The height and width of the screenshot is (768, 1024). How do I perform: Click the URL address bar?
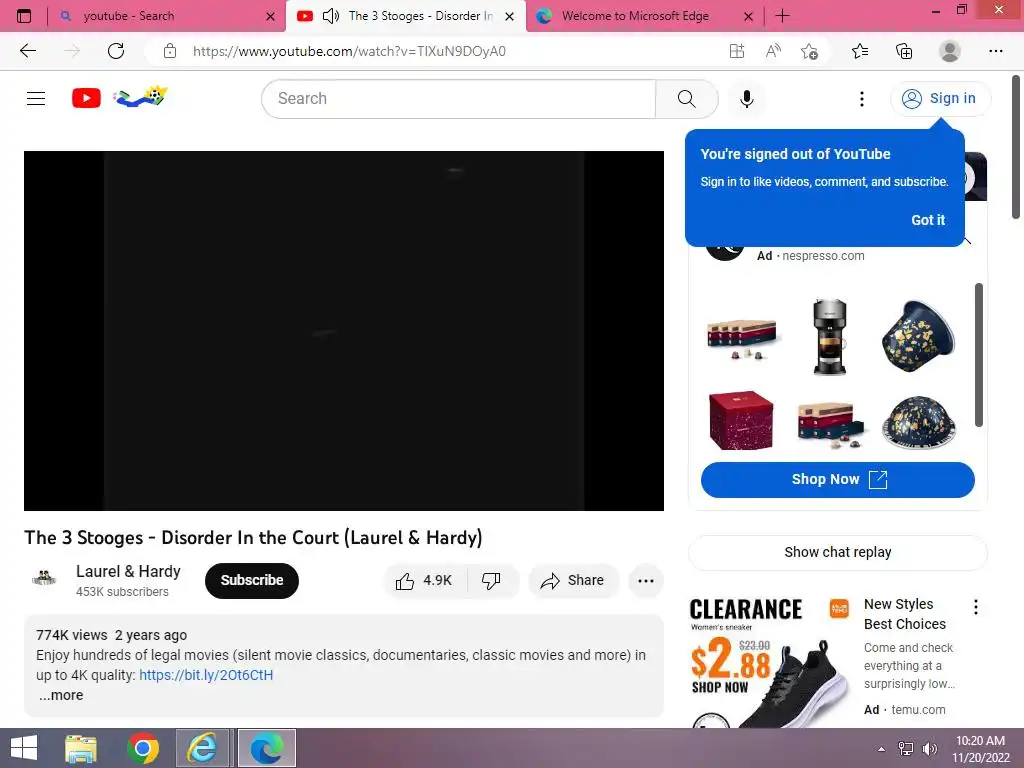tap(451, 51)
